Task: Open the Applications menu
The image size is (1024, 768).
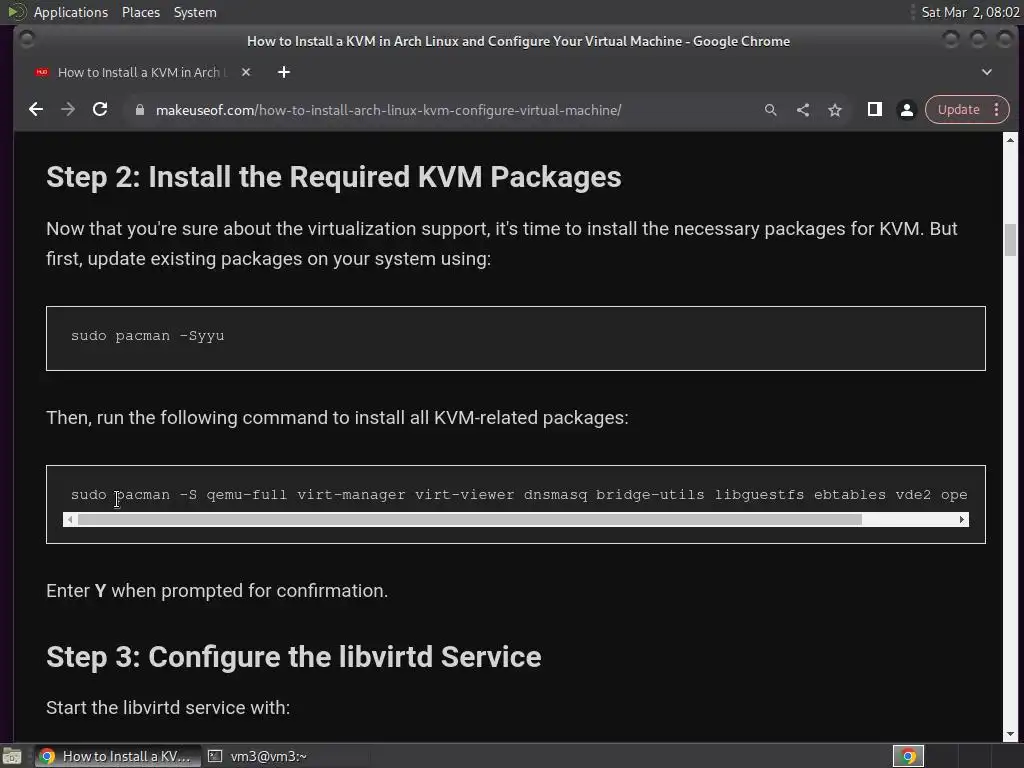Action: (x=70, y=12)
